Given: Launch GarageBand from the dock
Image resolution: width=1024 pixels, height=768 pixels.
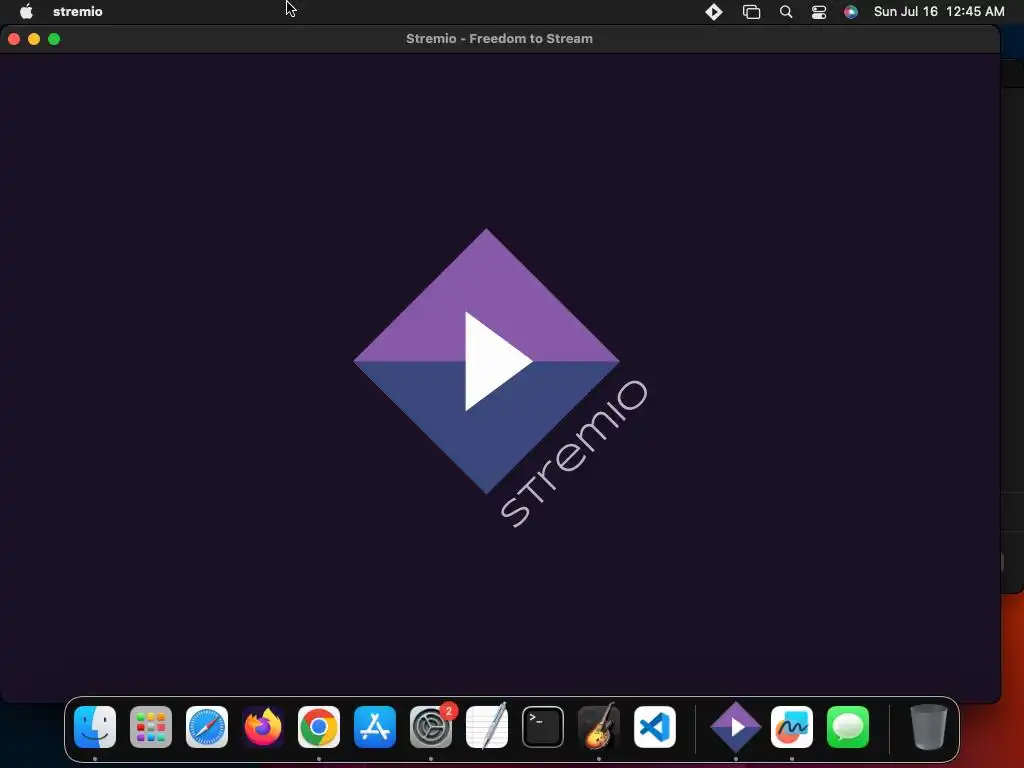Looking at the screenshot, I should 599,727.
